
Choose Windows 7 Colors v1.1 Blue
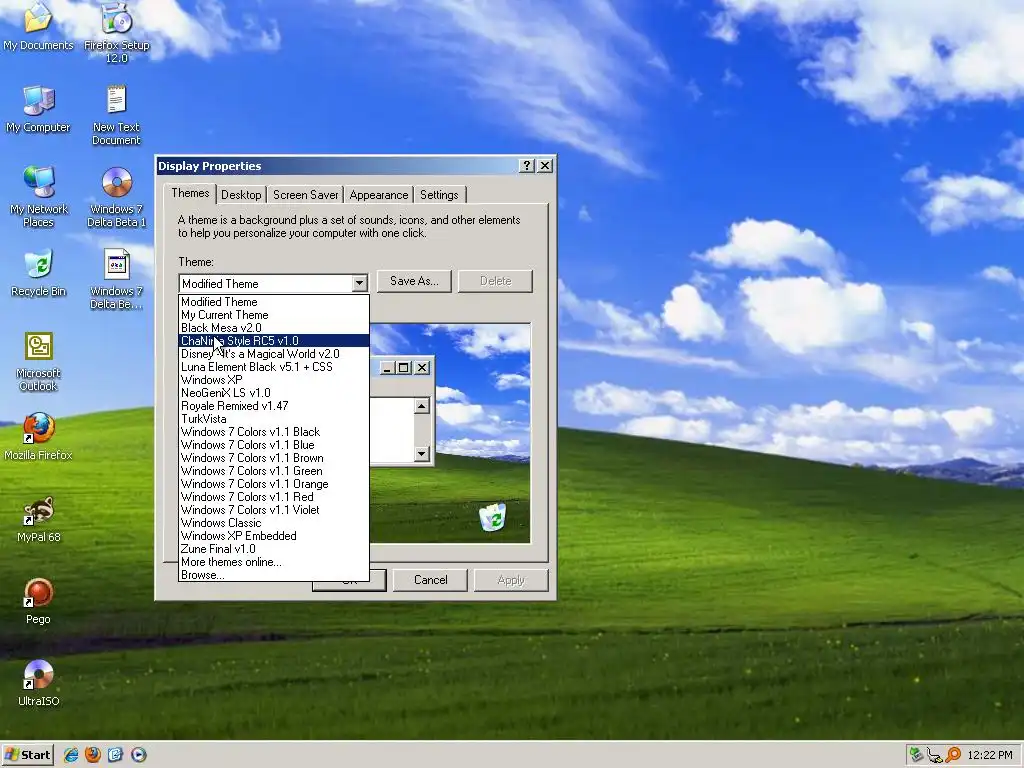point(274,445)
